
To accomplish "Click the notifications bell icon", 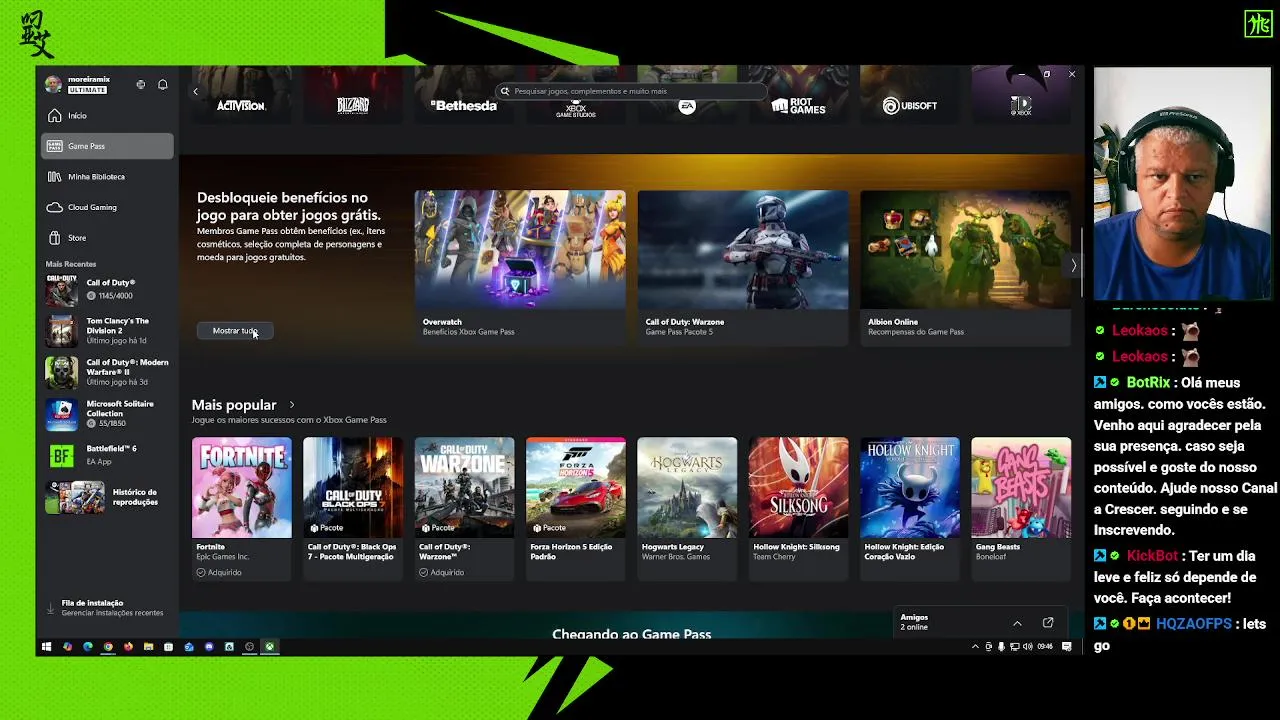I will tap(163, 85).
